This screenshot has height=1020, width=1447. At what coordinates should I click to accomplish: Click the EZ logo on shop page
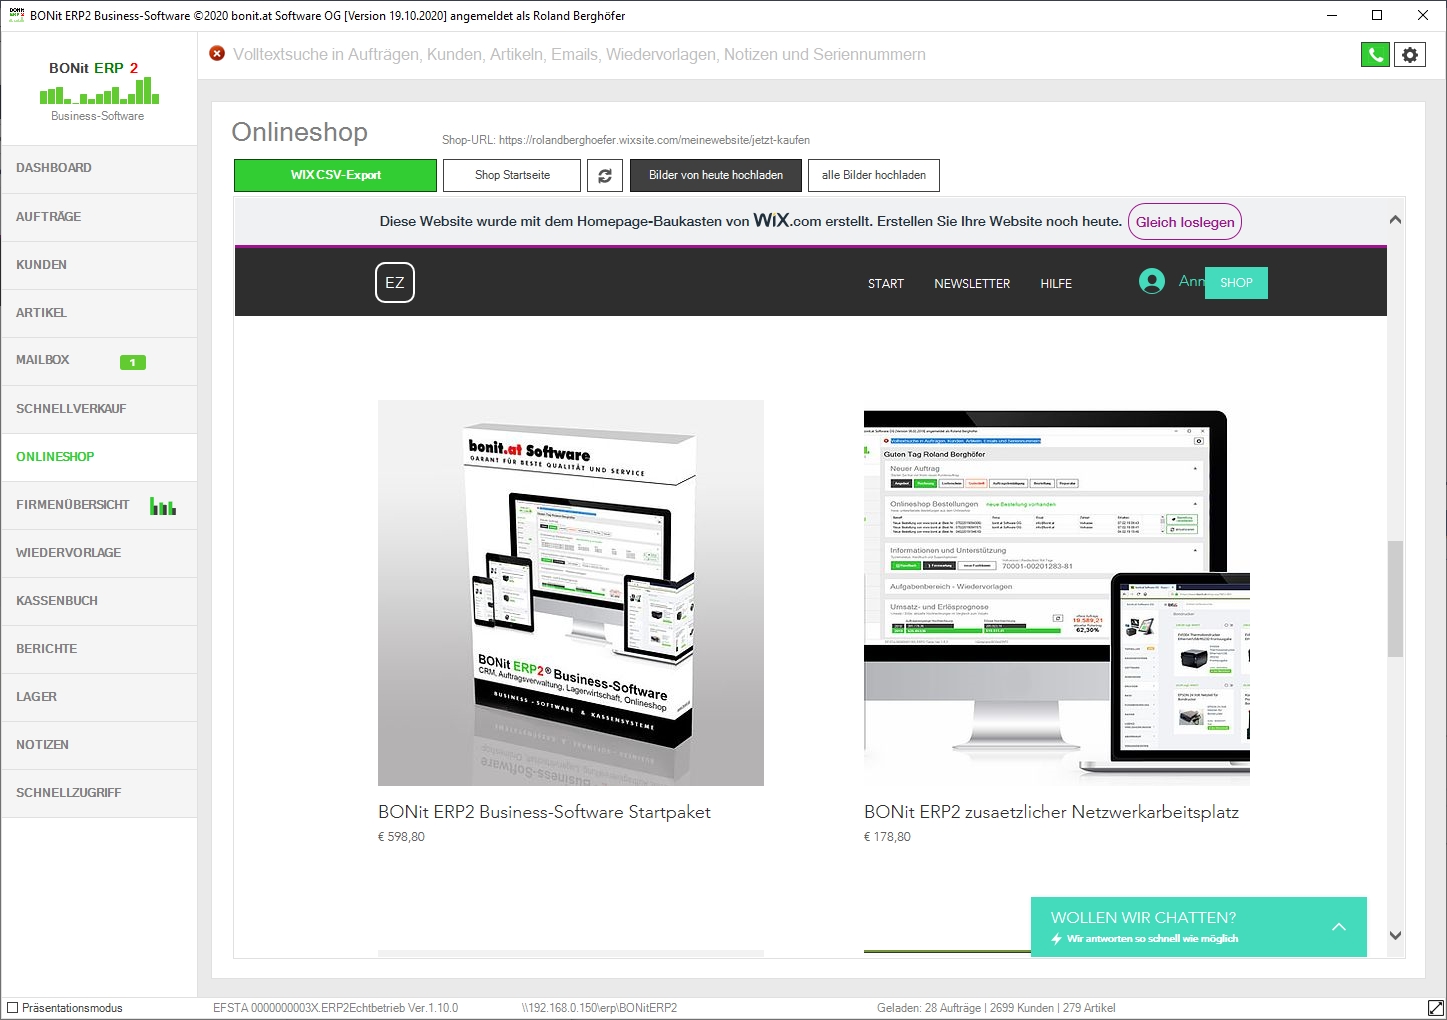click(x=395, y=282)
